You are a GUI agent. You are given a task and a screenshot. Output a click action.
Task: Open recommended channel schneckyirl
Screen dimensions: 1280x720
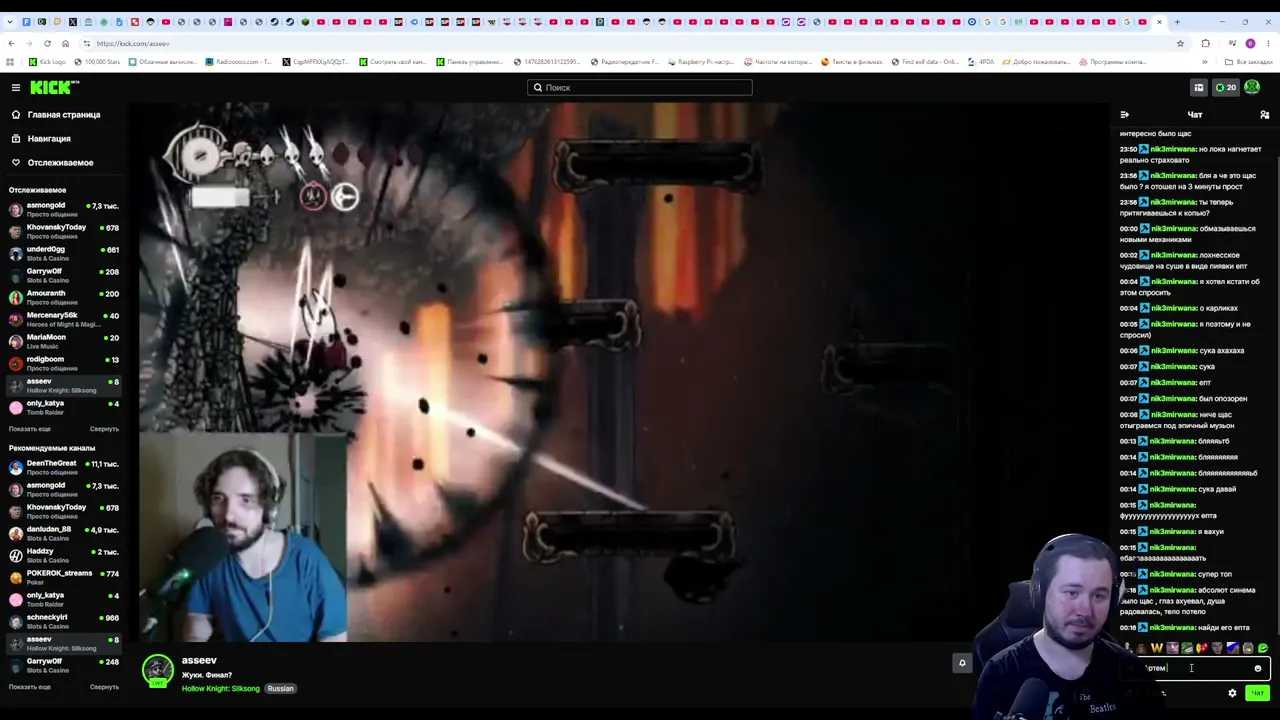coord(64,622)
